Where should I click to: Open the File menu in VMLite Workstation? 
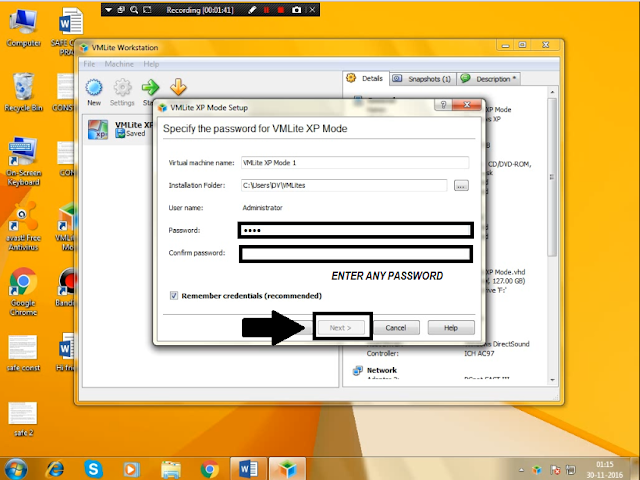[89, 64]
